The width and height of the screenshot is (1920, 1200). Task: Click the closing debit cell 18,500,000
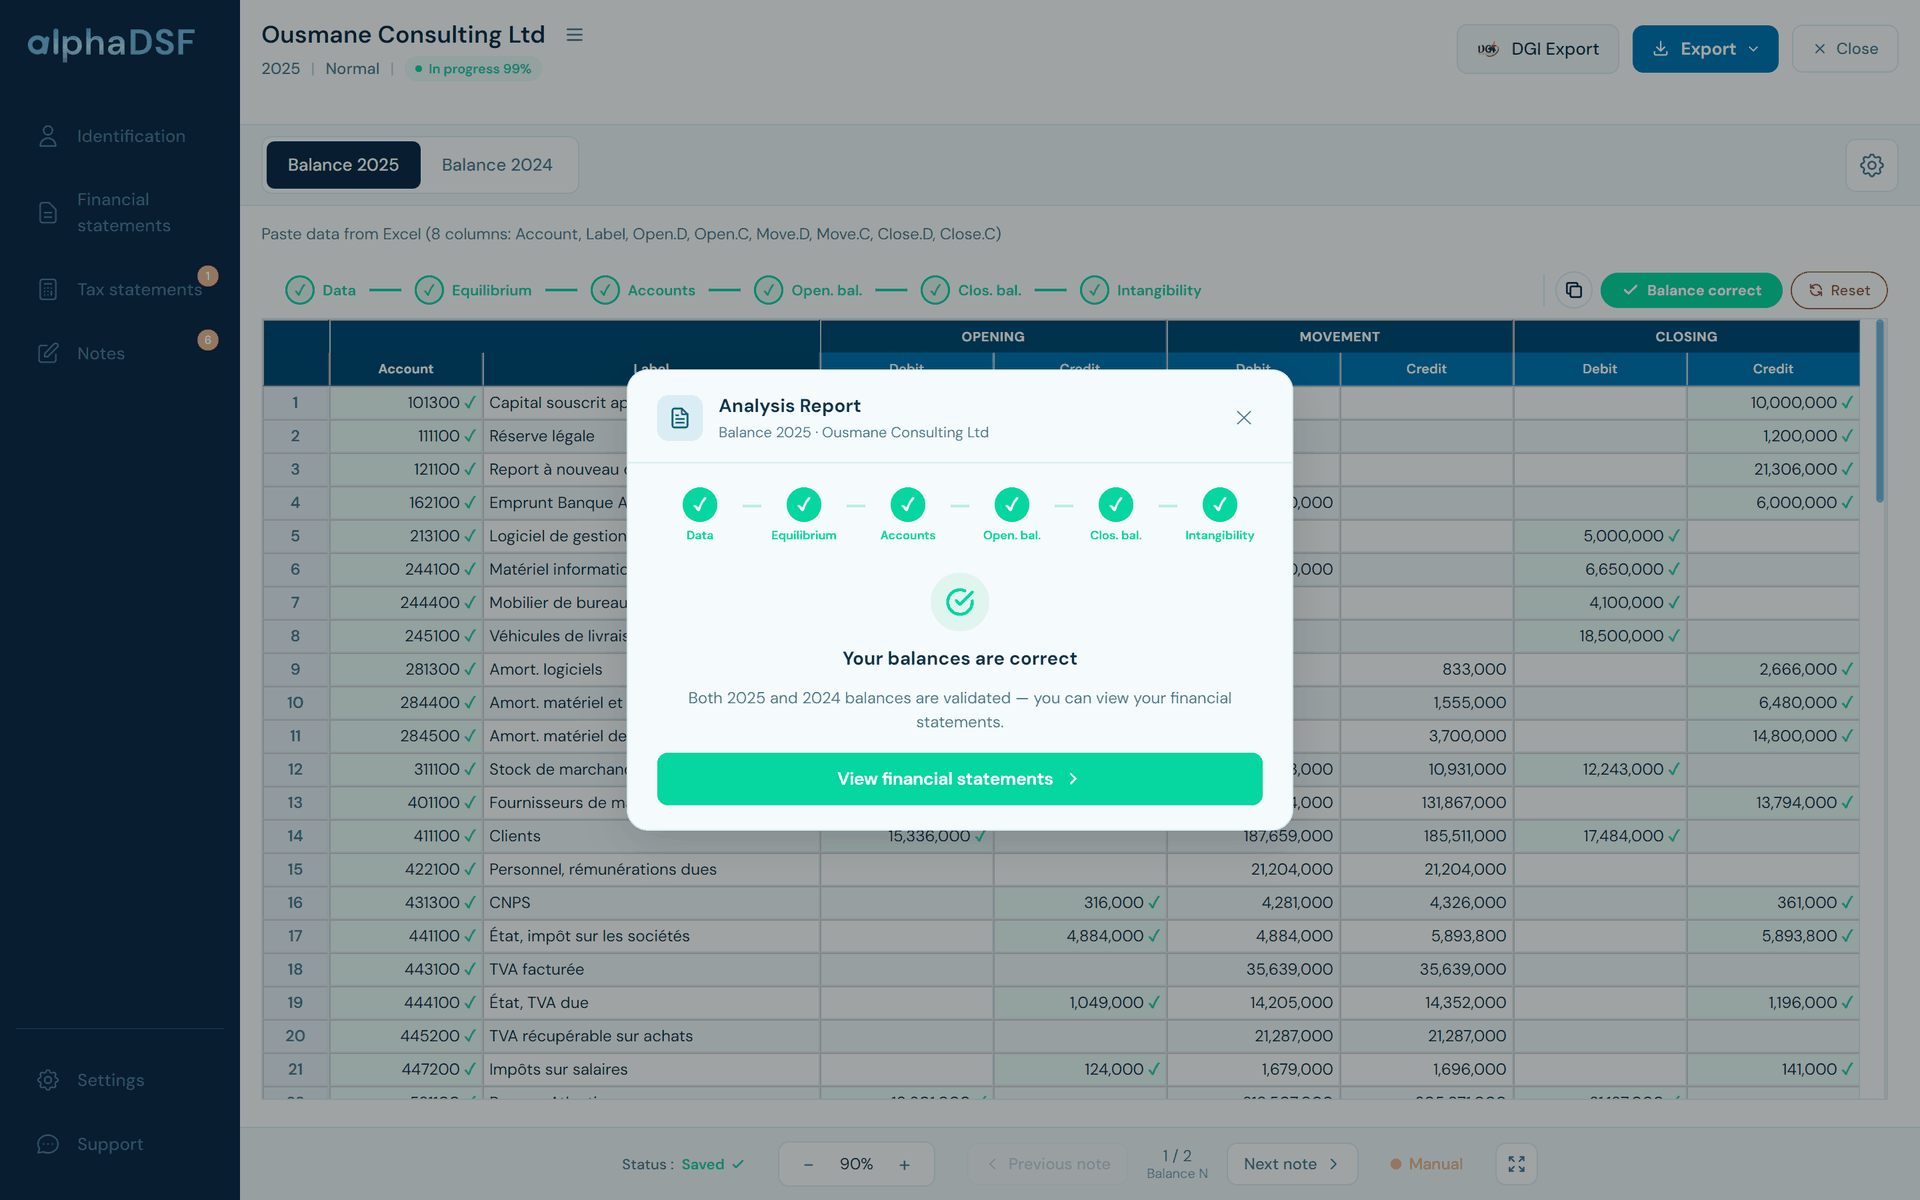pos(1599,636)
